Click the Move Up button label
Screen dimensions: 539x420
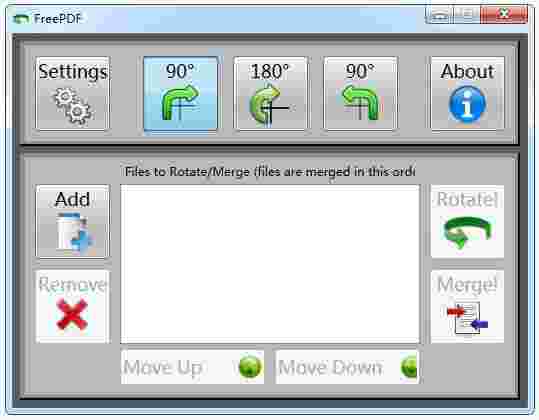tap(163, 367)
